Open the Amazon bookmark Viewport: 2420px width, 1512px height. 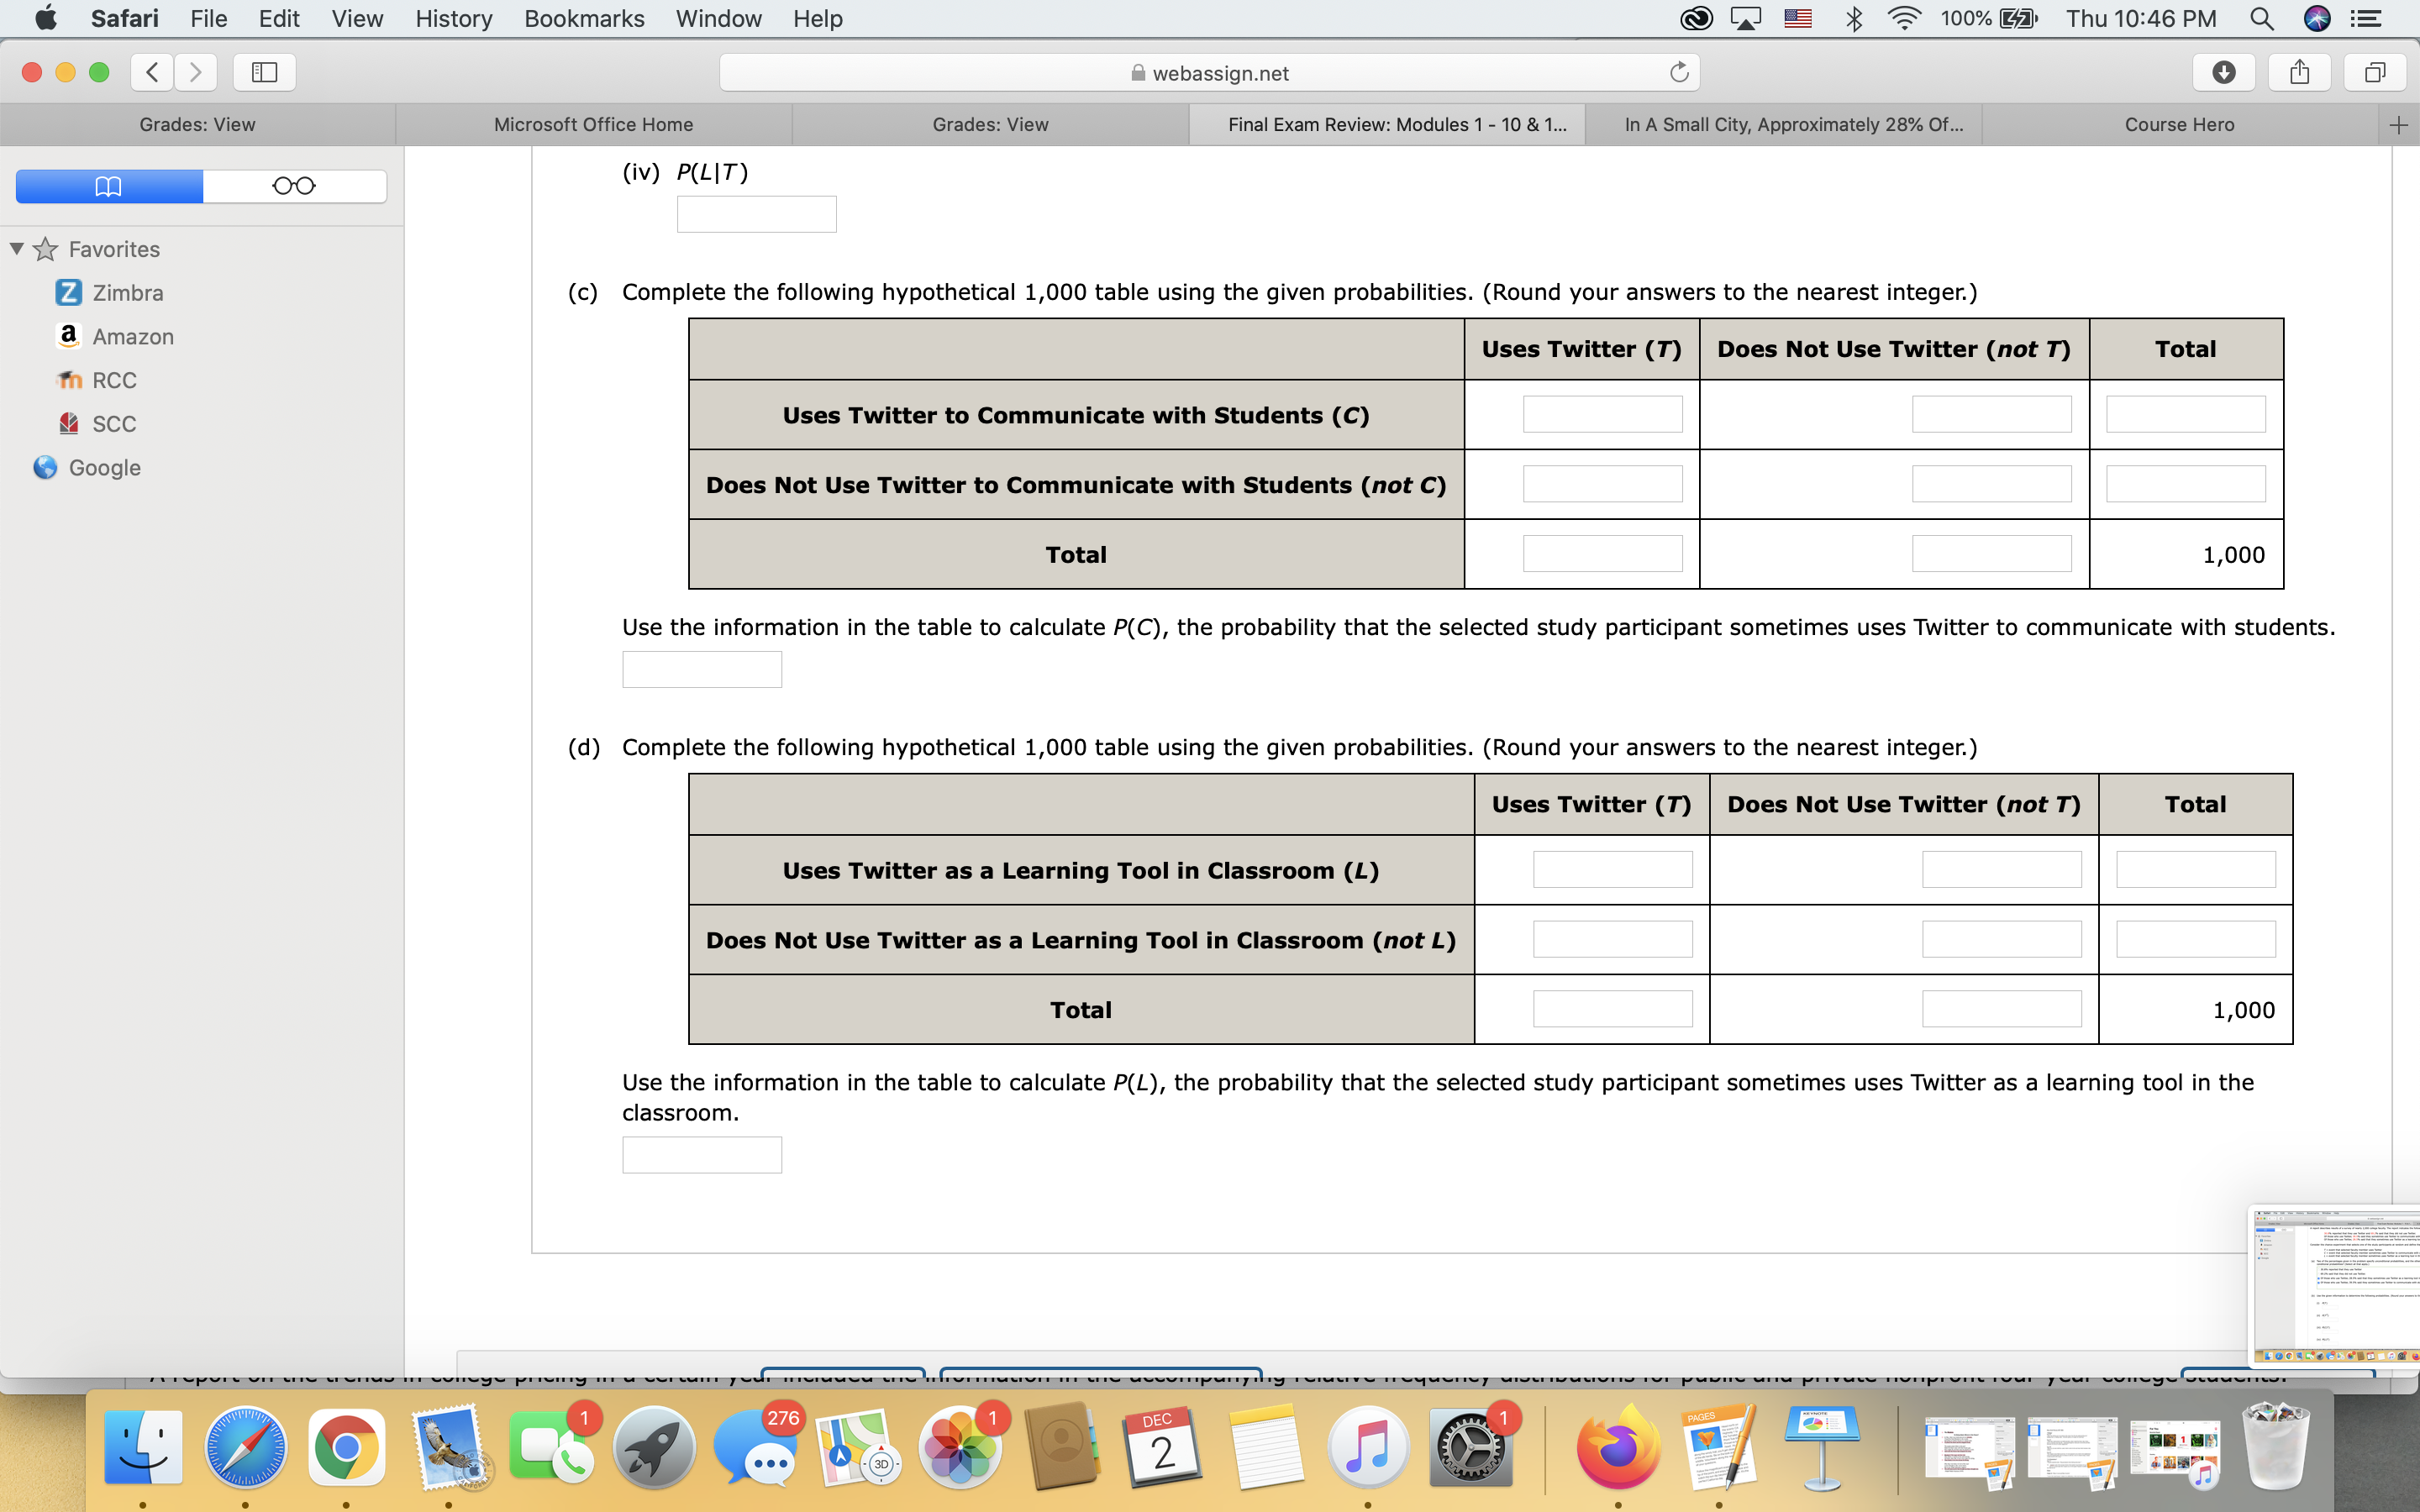tap(132, 337)
